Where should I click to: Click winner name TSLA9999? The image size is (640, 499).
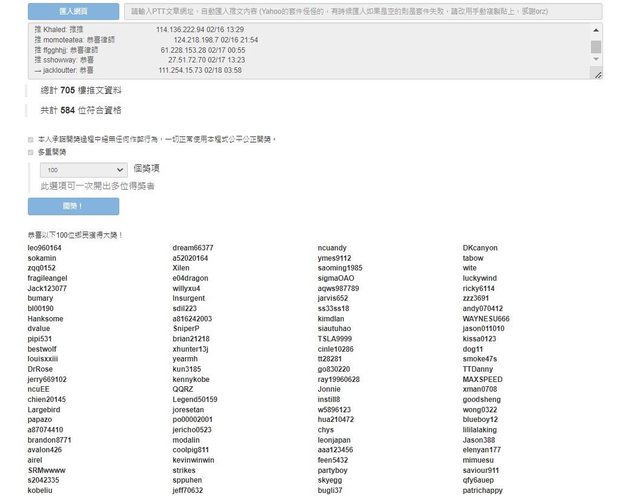(x=335, y=339)
